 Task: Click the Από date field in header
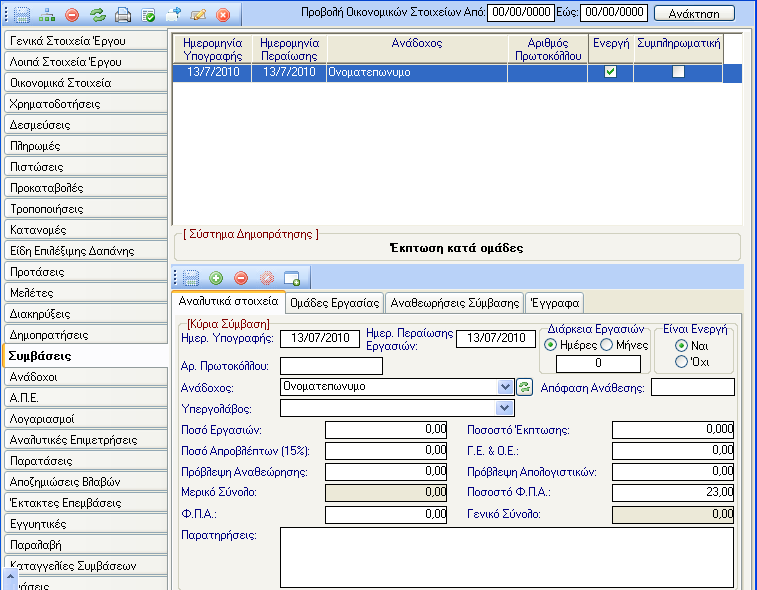(520, 13)
